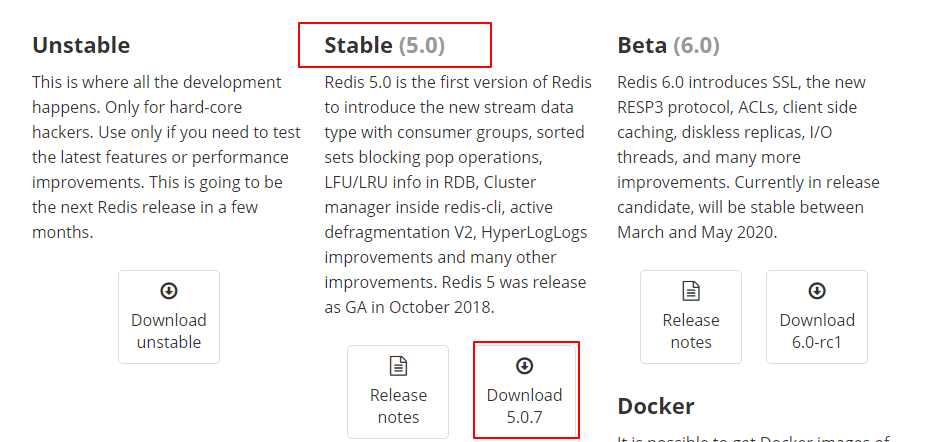Viewport: 936px width, 442px height.
Task: Click the Redis 6.0 beta description paragraph
Action: click(743, 157)
